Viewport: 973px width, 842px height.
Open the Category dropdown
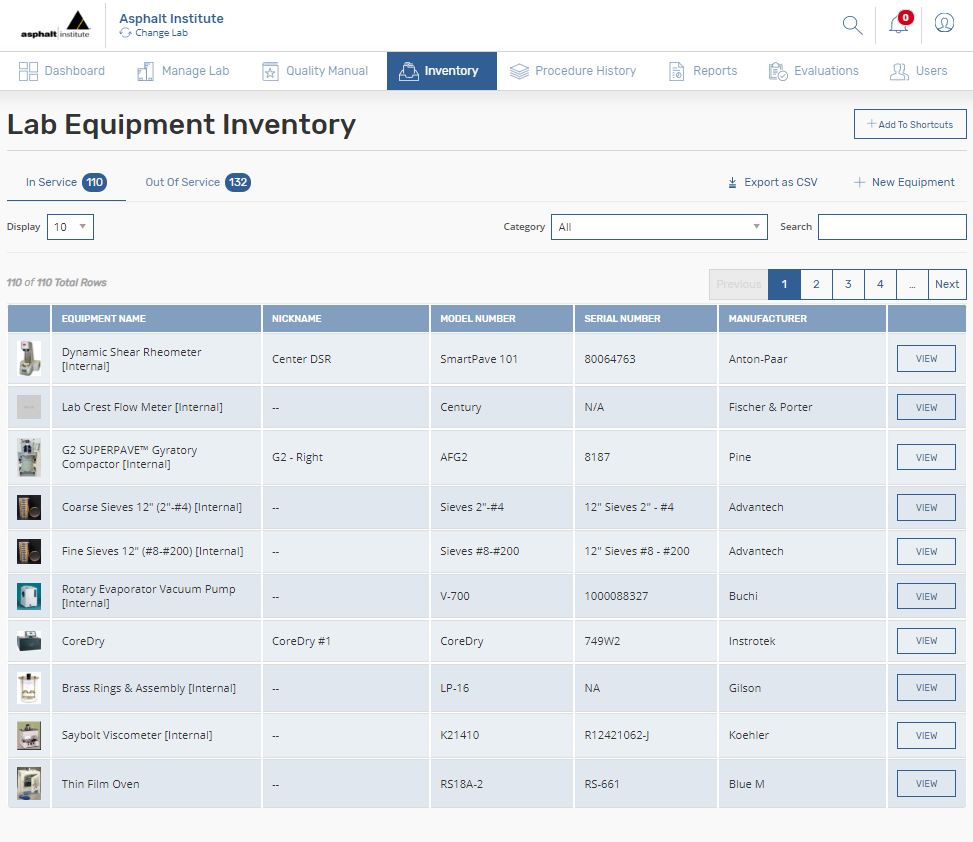coord(658,227)
